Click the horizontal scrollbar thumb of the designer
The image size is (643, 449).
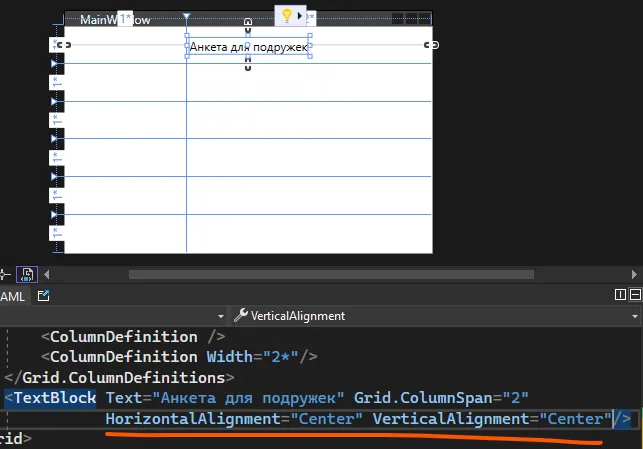click(331, 274)
